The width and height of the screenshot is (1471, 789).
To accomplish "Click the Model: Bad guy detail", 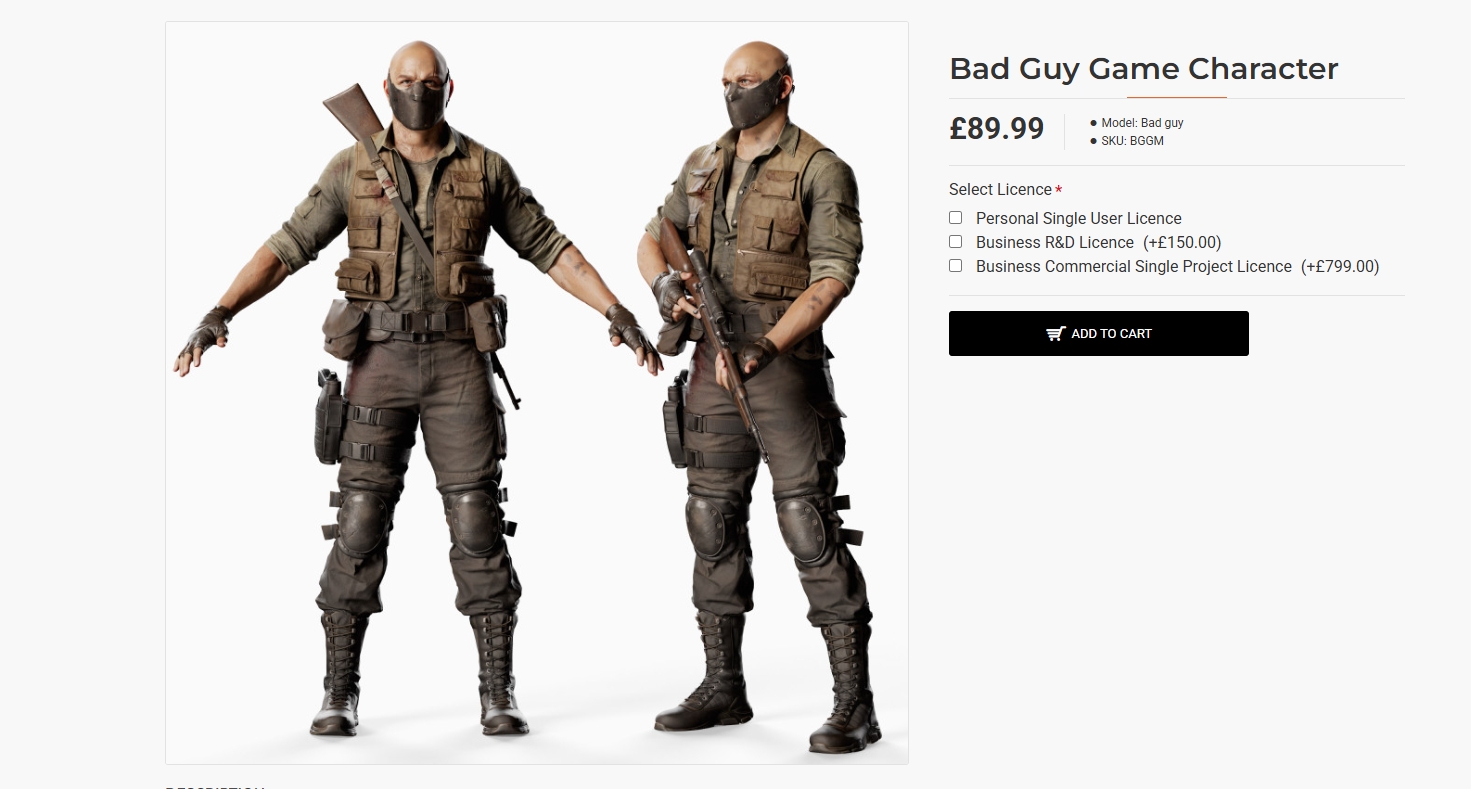I will [1142, 123].
